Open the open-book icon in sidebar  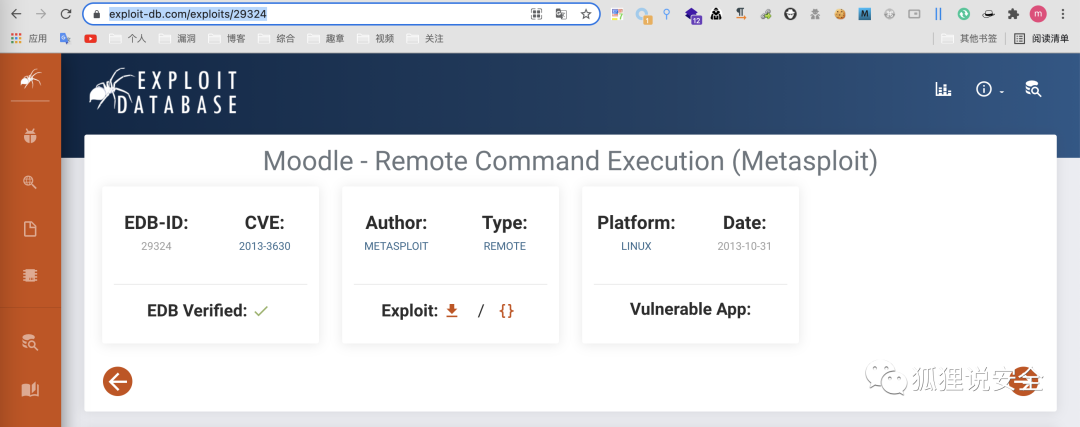(x=30, y=390)
